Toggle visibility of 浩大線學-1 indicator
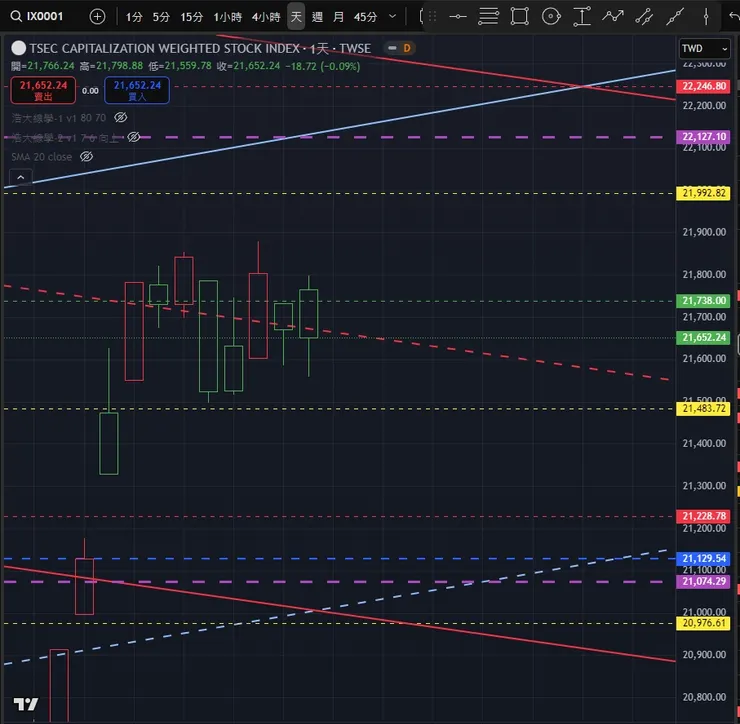 (121, 118)
